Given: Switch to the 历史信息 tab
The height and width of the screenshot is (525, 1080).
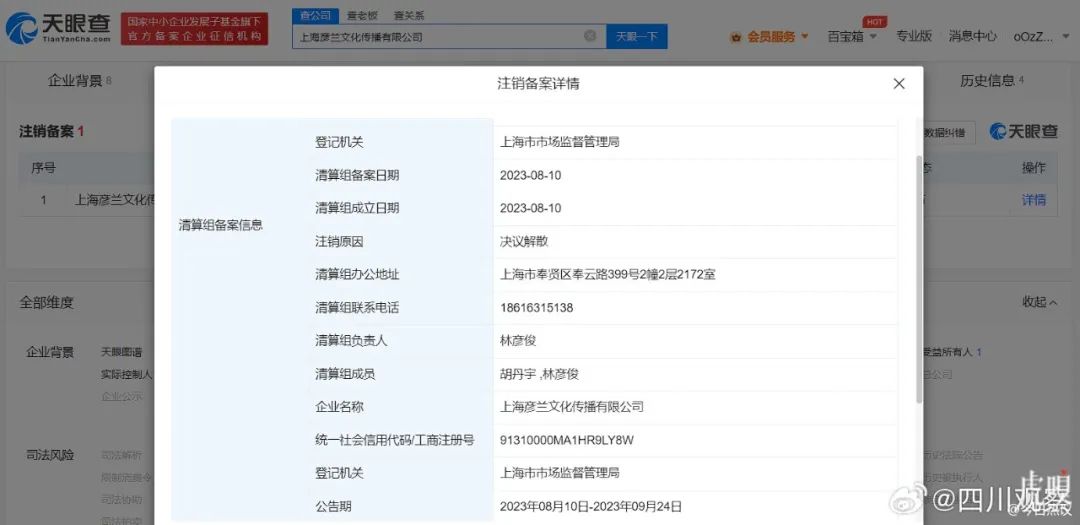Looking at the screenshot, I should (x=992, y=81).
